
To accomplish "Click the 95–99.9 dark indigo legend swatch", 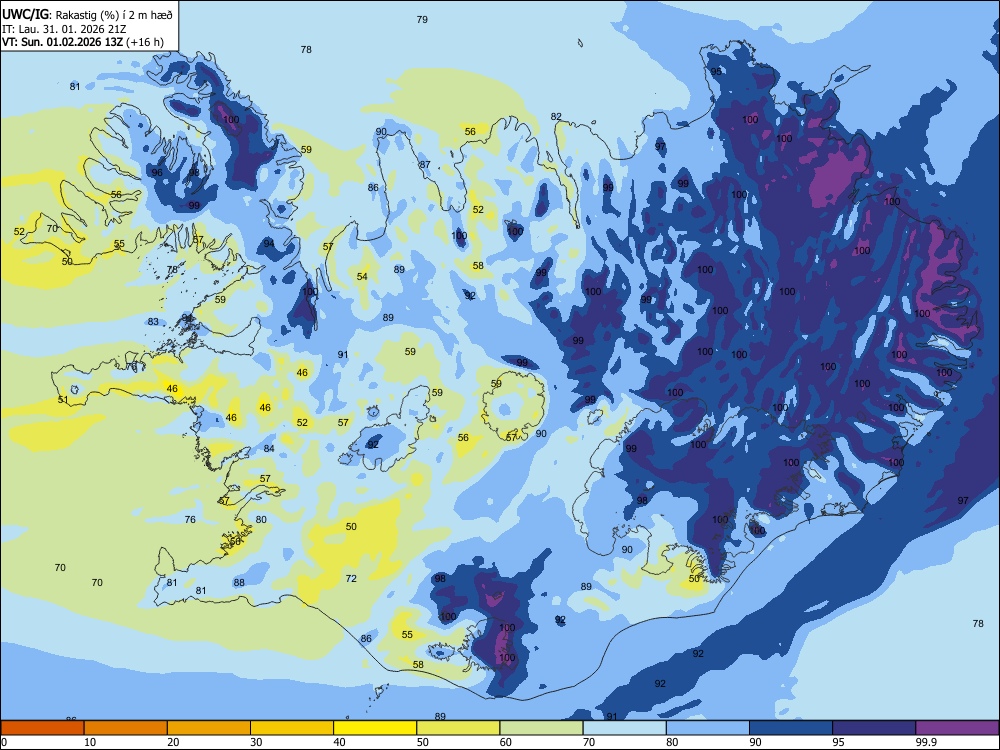I will click(x=874, y=728).
